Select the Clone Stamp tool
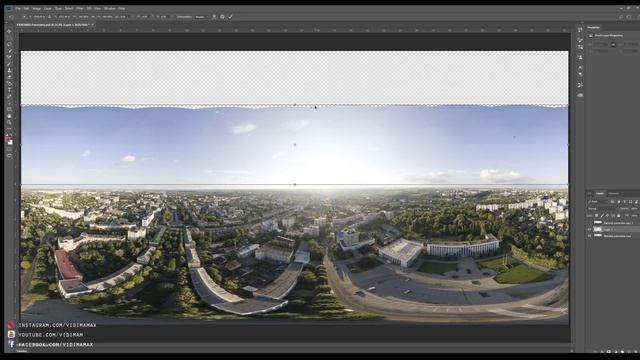This screenshot has width=640, height=360. (x=10, y=70)
